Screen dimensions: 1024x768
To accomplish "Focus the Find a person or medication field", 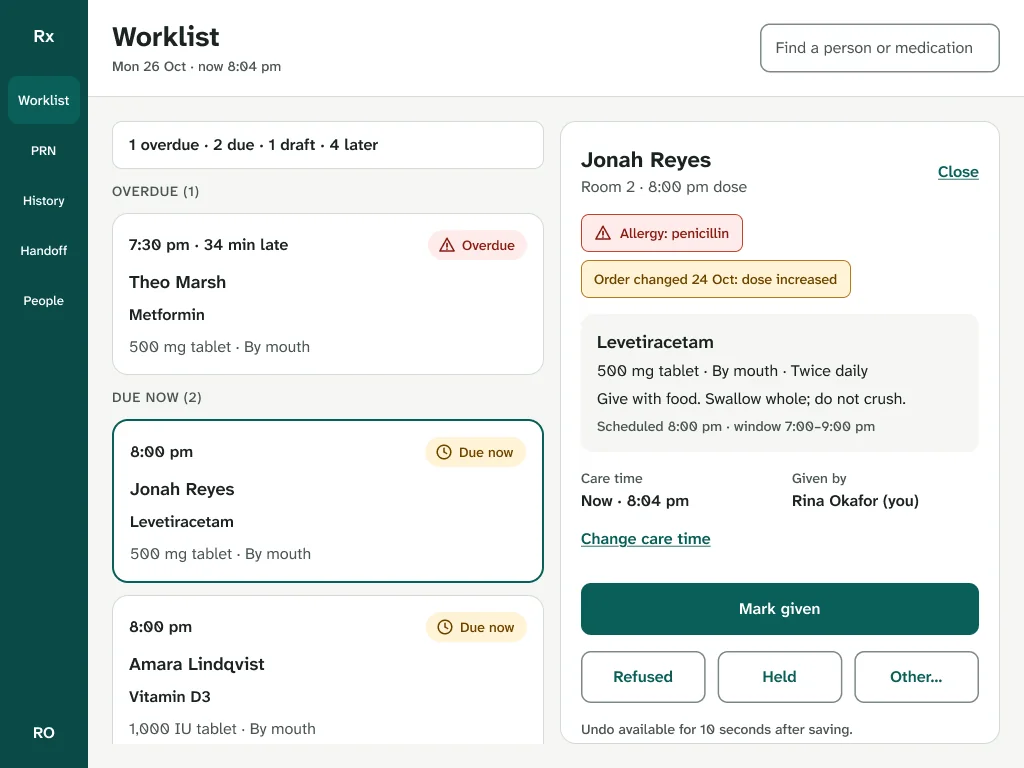I will (x=880, y=48).
